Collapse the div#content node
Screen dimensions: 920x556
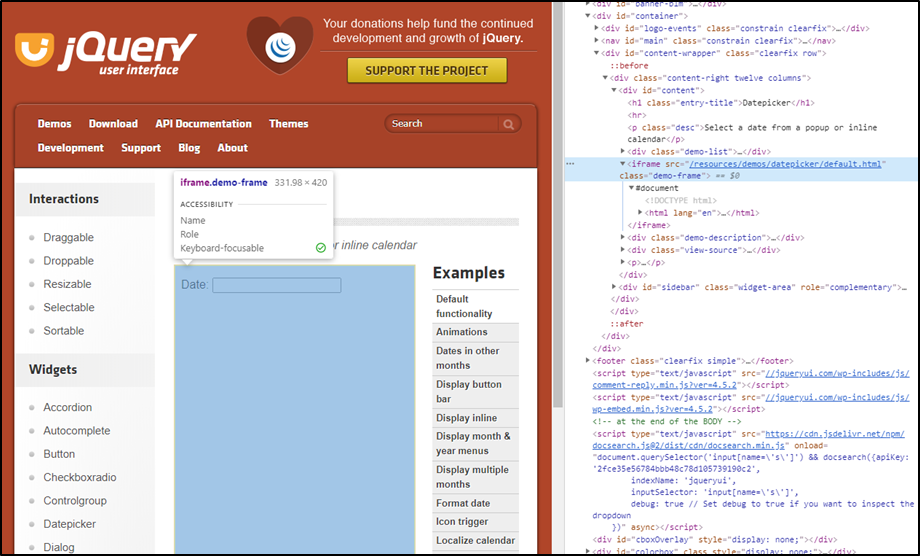click(614, 90)
